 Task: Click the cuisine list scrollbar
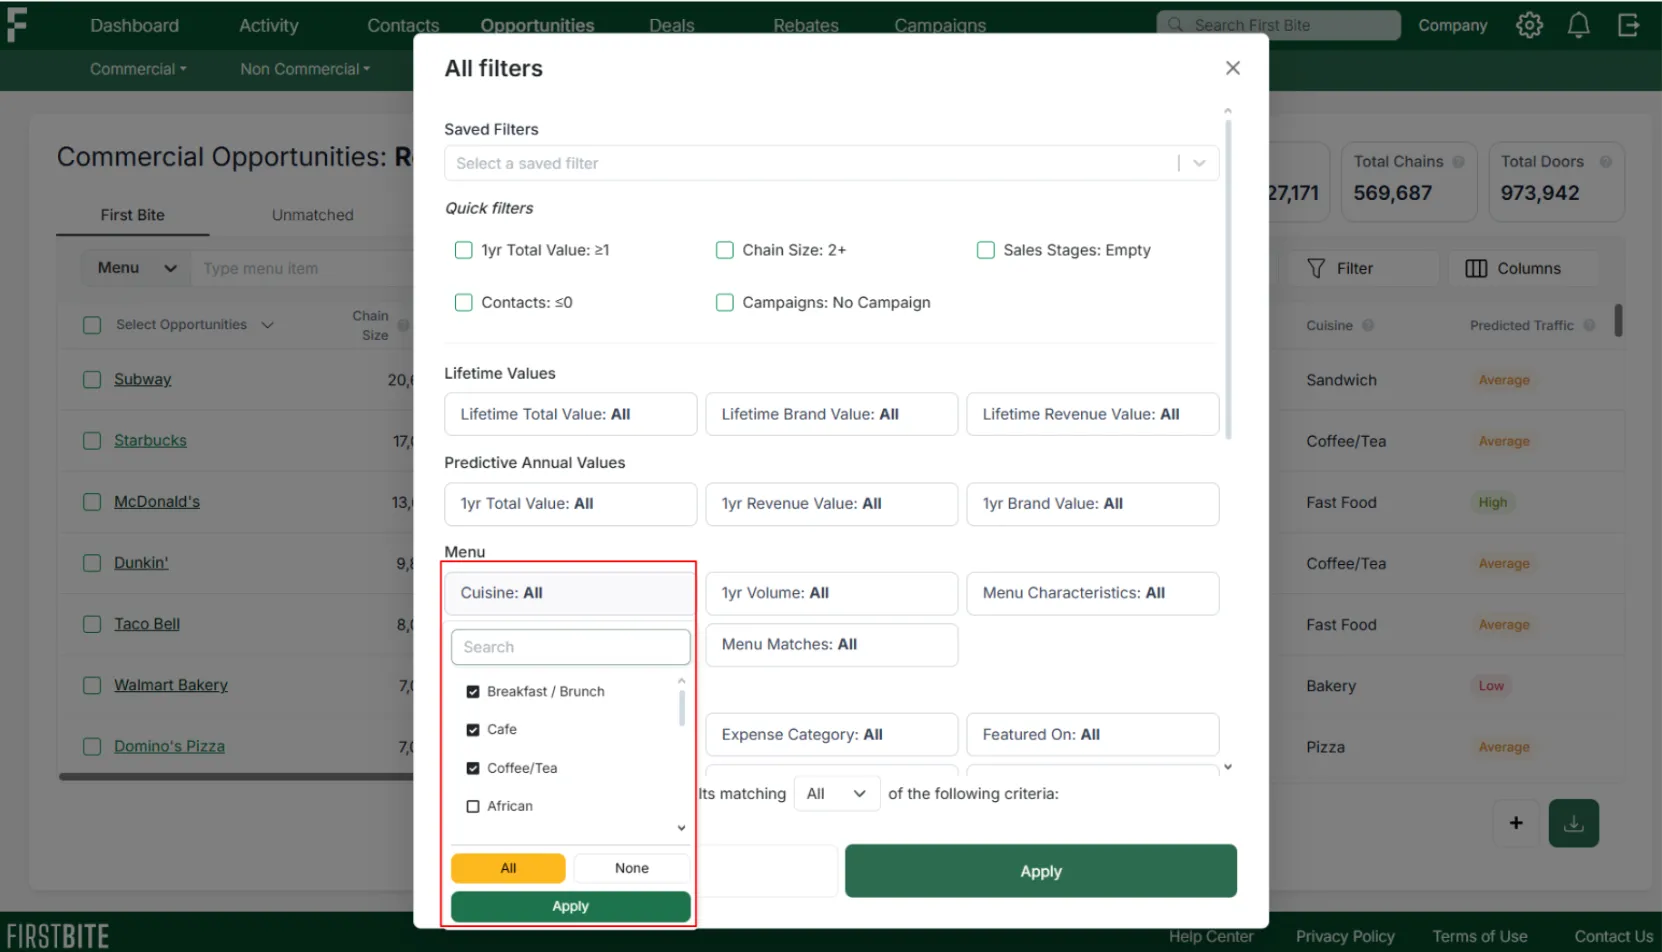[681, 709]
